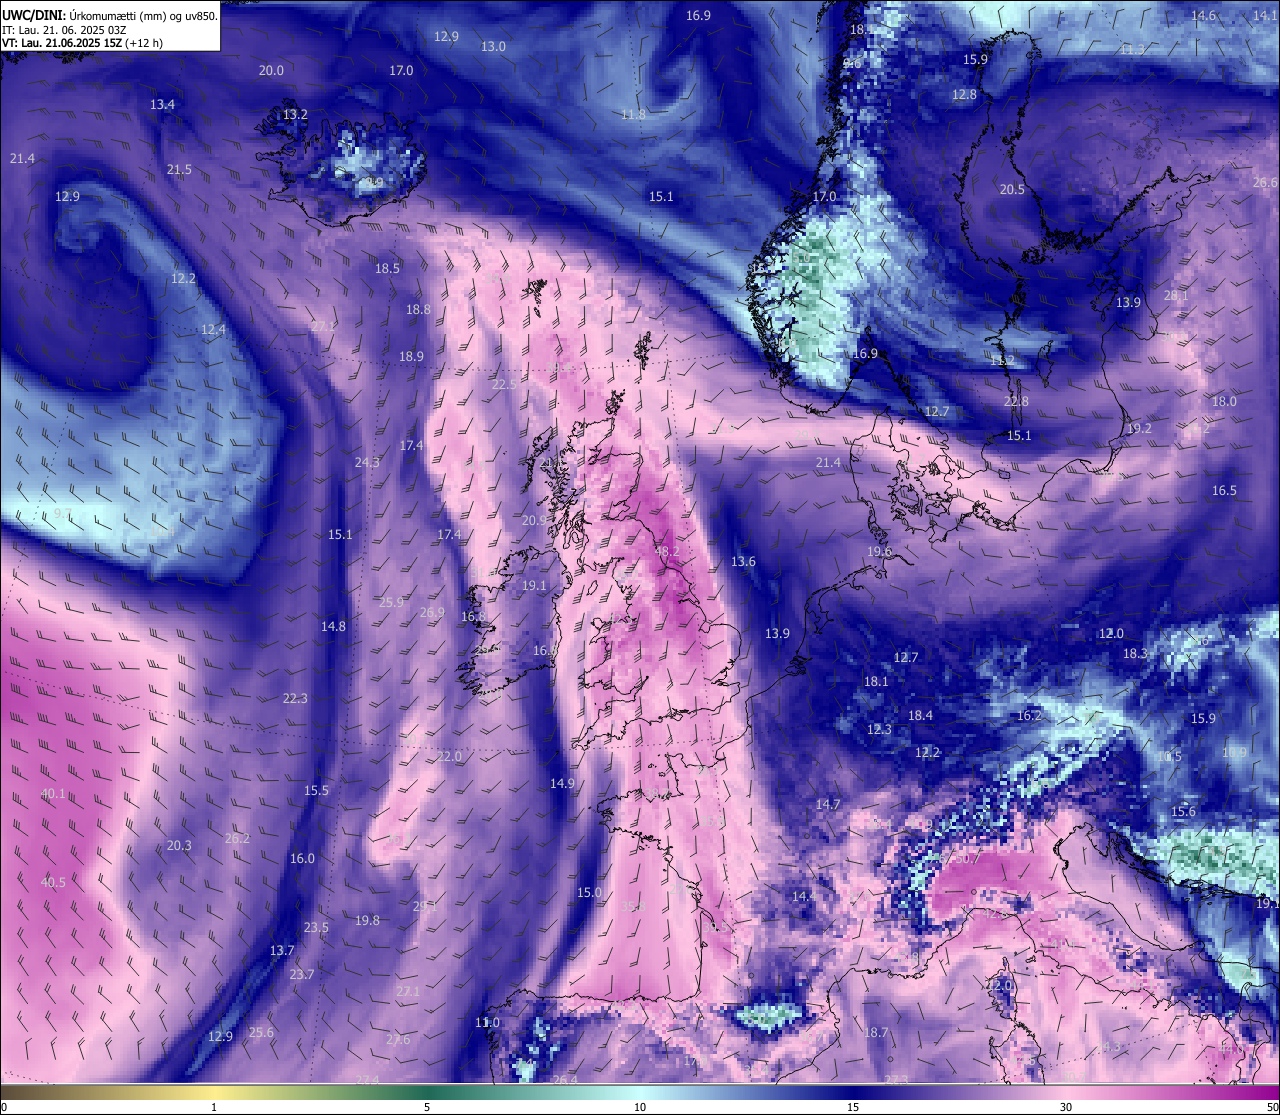The image size is (1280, 1115).
Task: Click the 26.9 value on the map
Action: coord(432,612)
